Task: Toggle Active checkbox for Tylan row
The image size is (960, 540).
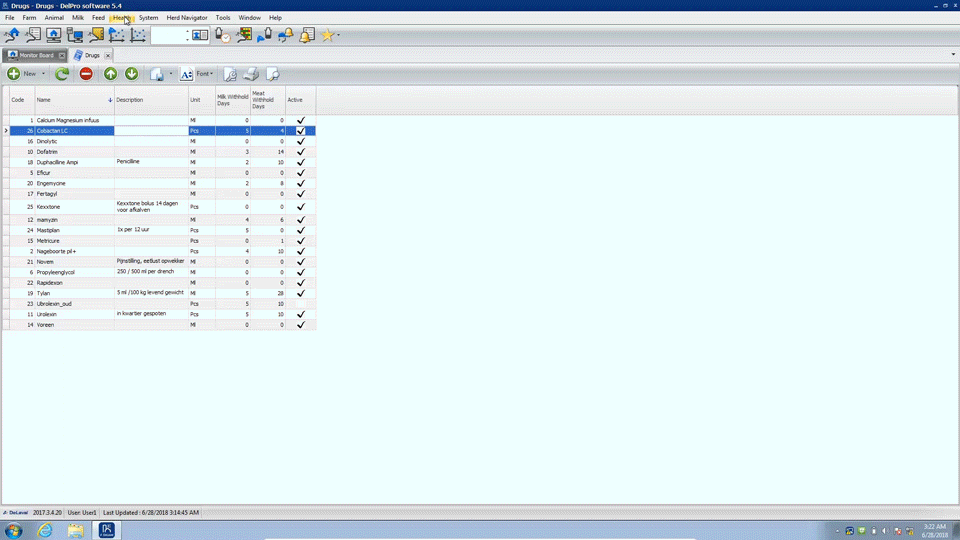Action: pyautogui.click(x=300, y=293)
